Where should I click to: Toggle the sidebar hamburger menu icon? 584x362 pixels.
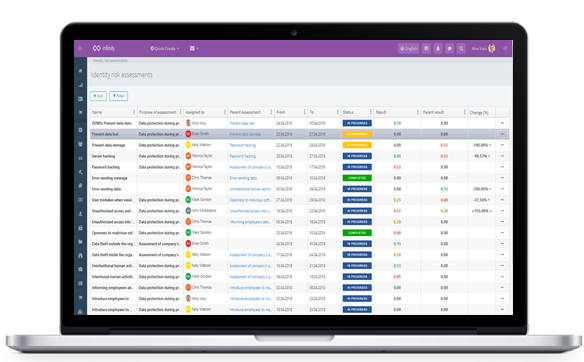click(x=80, y=48)
